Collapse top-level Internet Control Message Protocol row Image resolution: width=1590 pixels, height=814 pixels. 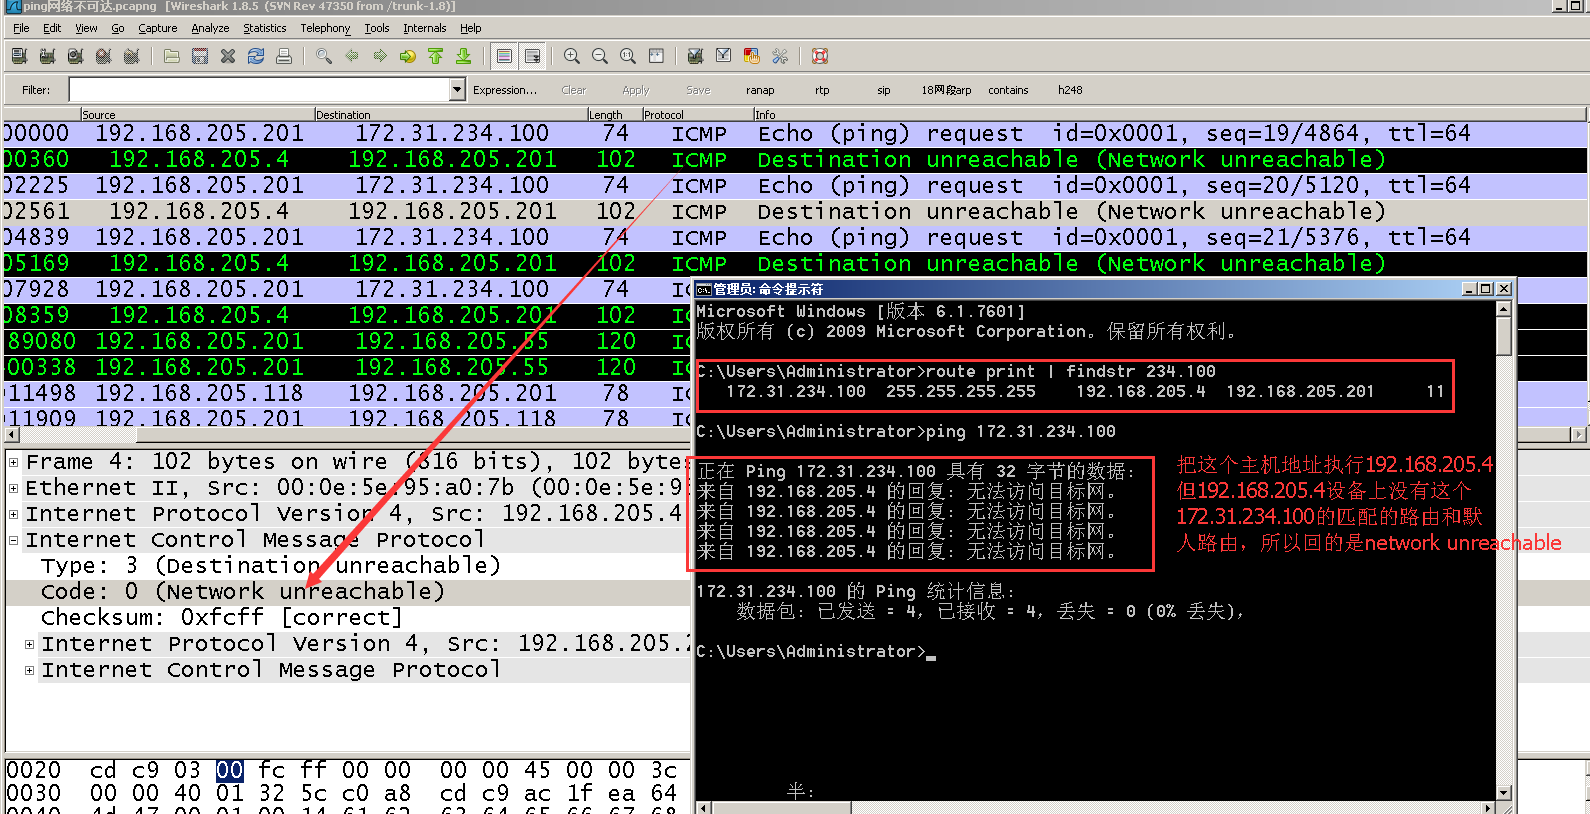point(13,540)
